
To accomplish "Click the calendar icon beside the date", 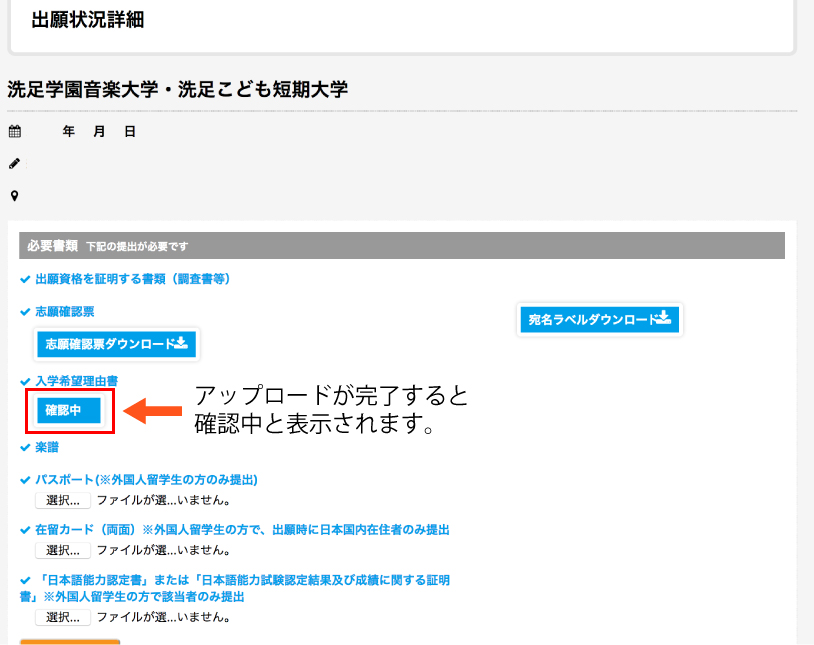I will click(15, 131).
